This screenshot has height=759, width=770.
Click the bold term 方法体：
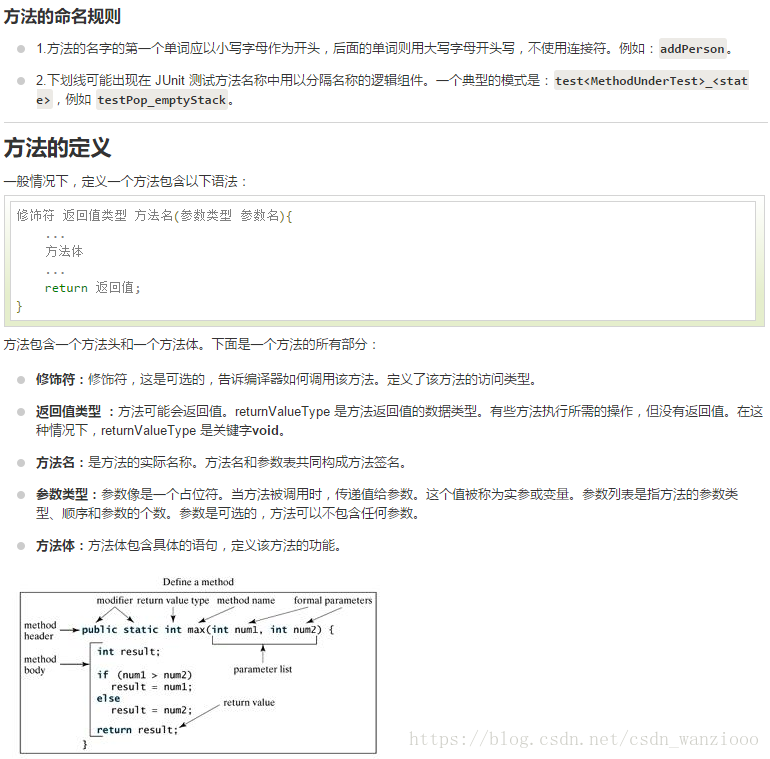61,545
